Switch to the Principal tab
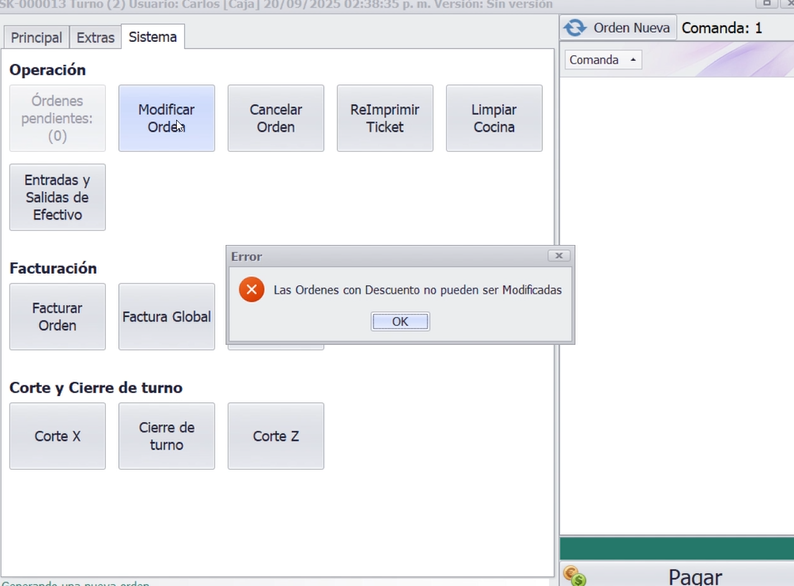794x586 pixels. click(x=36, y=38)
